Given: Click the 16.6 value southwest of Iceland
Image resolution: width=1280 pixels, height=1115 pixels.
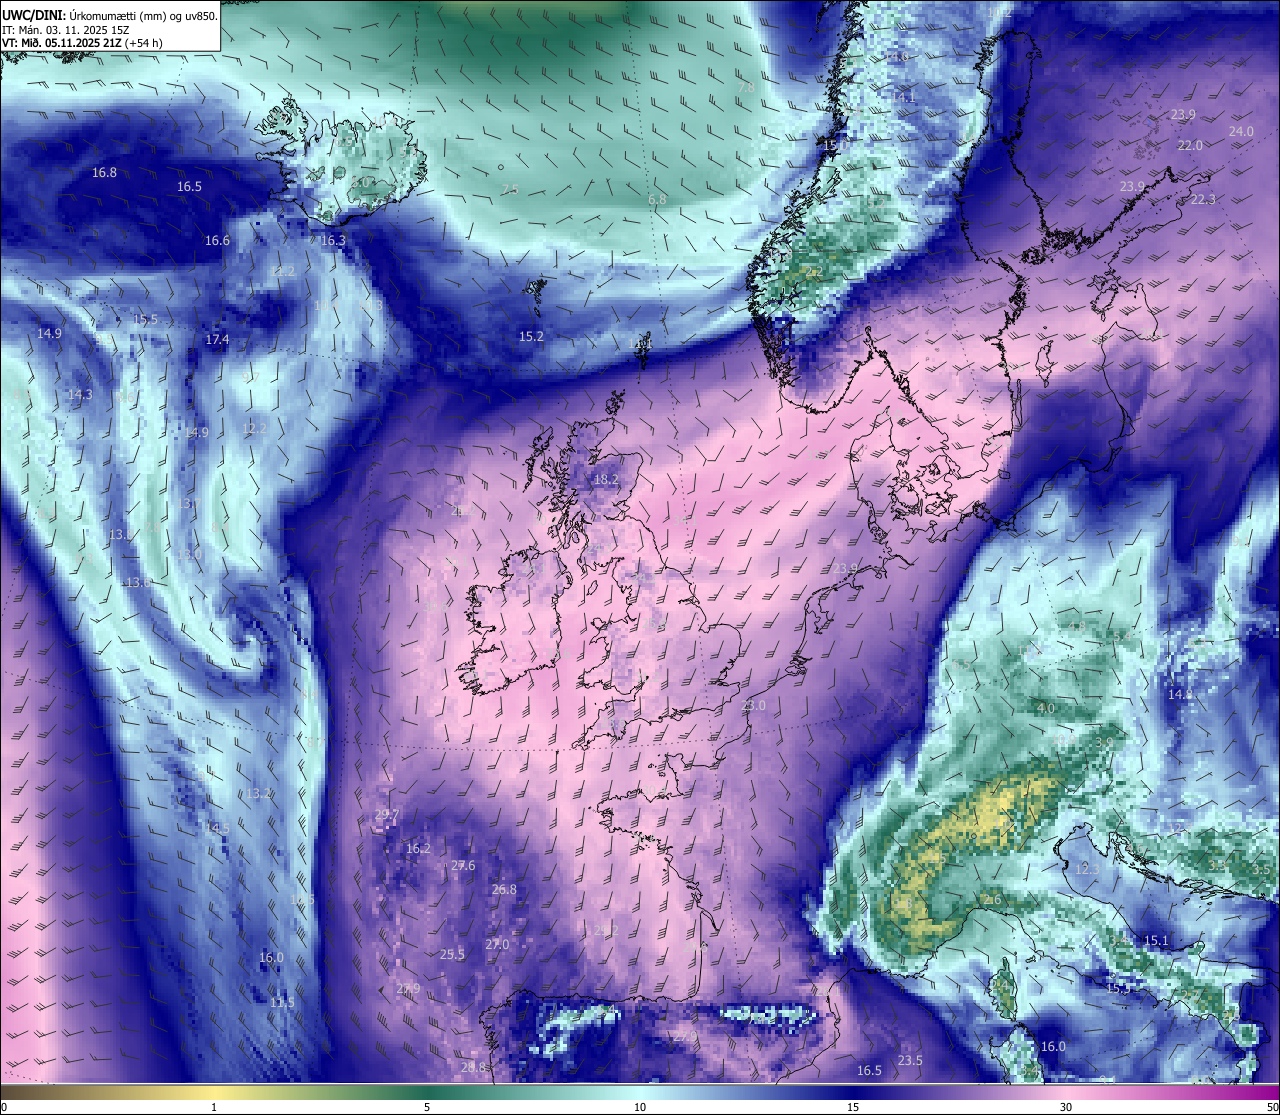Looking at the screenshot, I should (217, 241).
